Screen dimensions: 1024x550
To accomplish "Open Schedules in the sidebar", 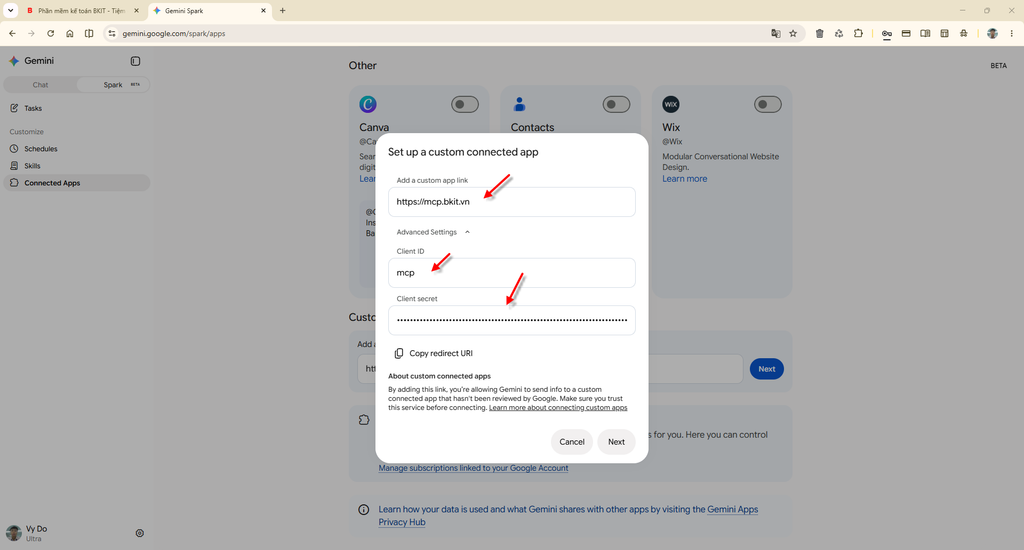I will (76, 149).
